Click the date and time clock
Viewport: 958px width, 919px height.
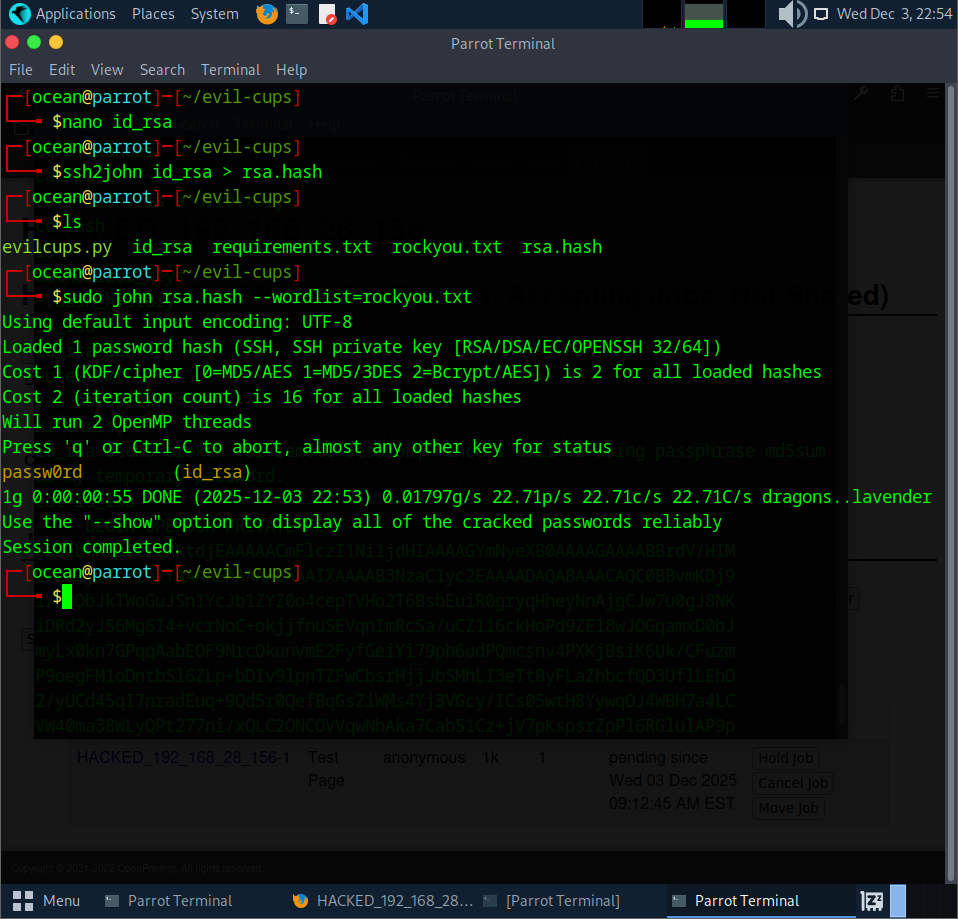[894, 14]
